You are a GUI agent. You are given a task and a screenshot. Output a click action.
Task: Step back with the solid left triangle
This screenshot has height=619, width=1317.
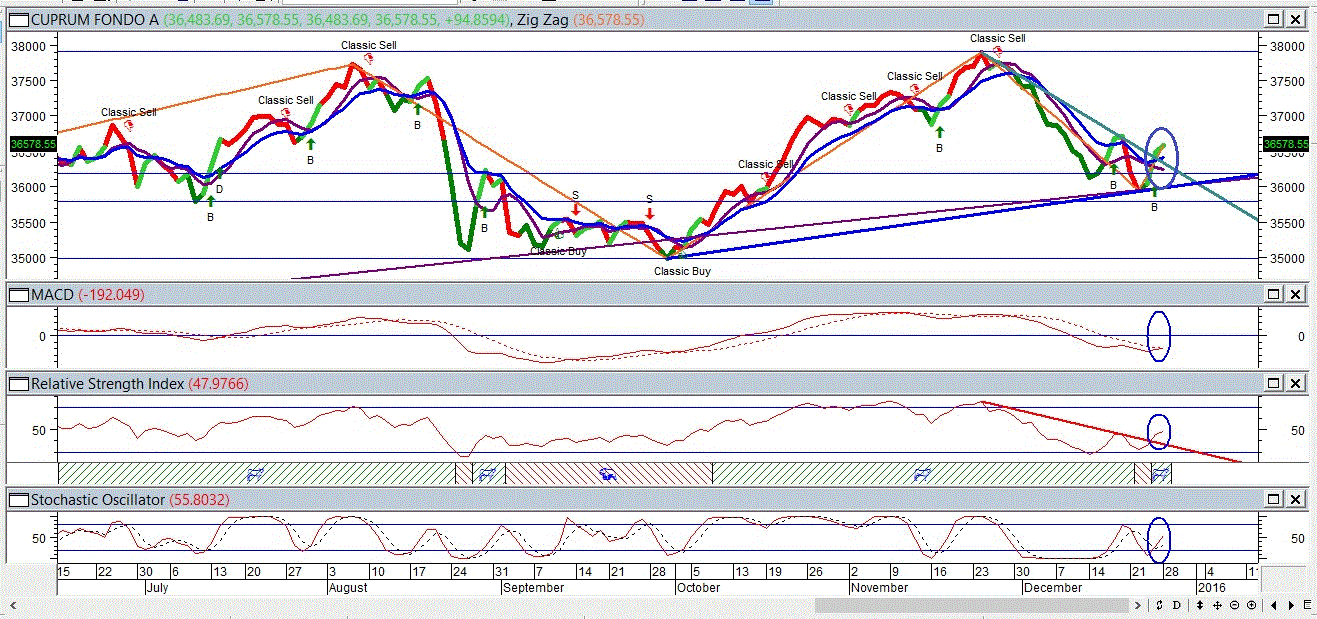point(1274,605)
